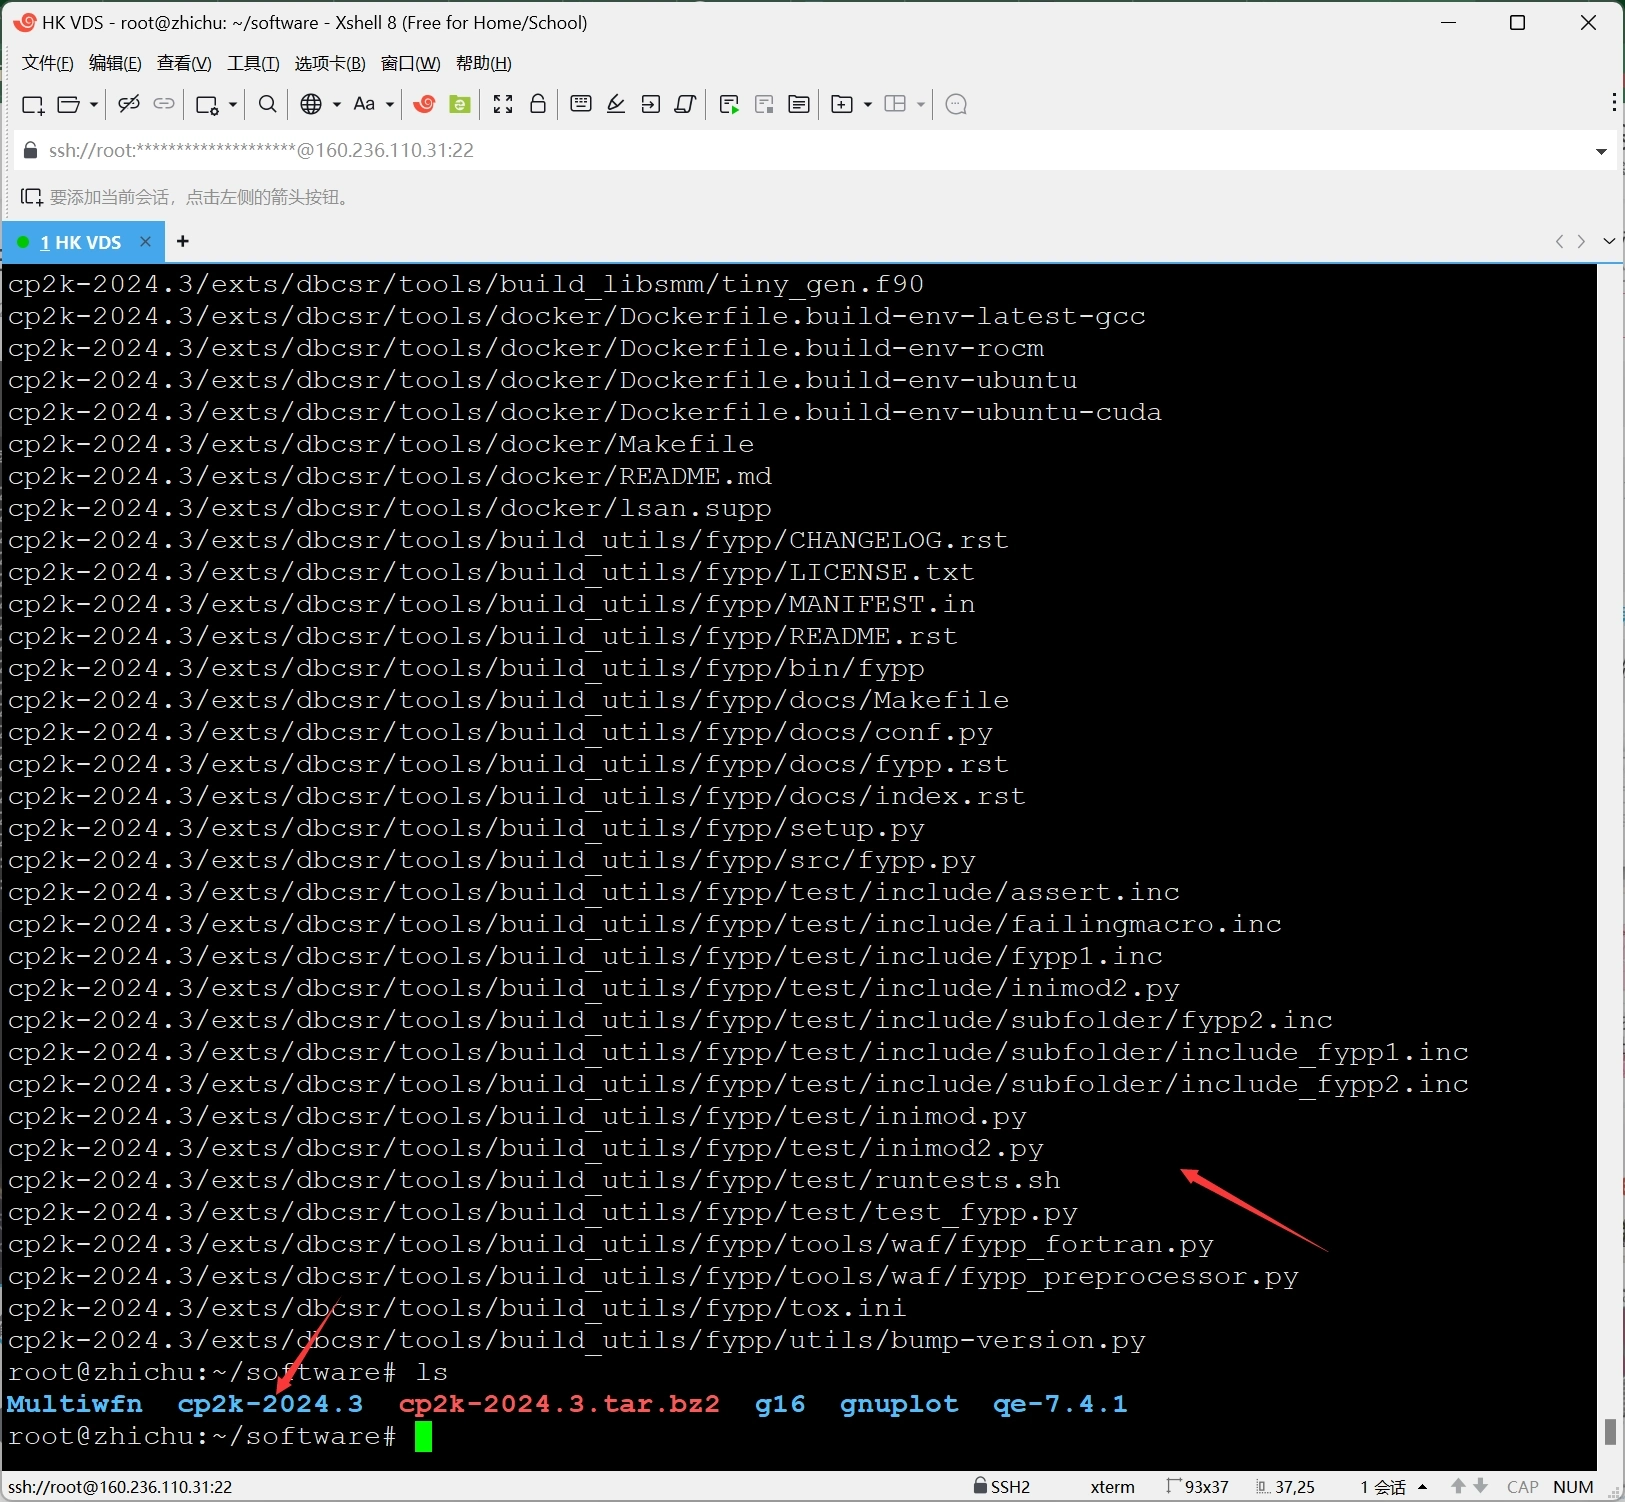Launch Xshell red swirl icon

point(424,104)
